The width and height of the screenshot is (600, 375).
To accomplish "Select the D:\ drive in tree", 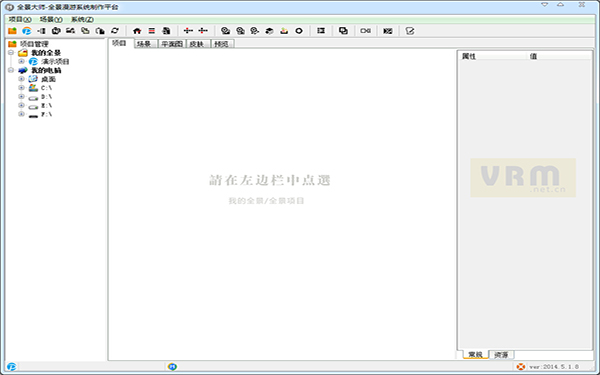I will [x=46, y=97].
